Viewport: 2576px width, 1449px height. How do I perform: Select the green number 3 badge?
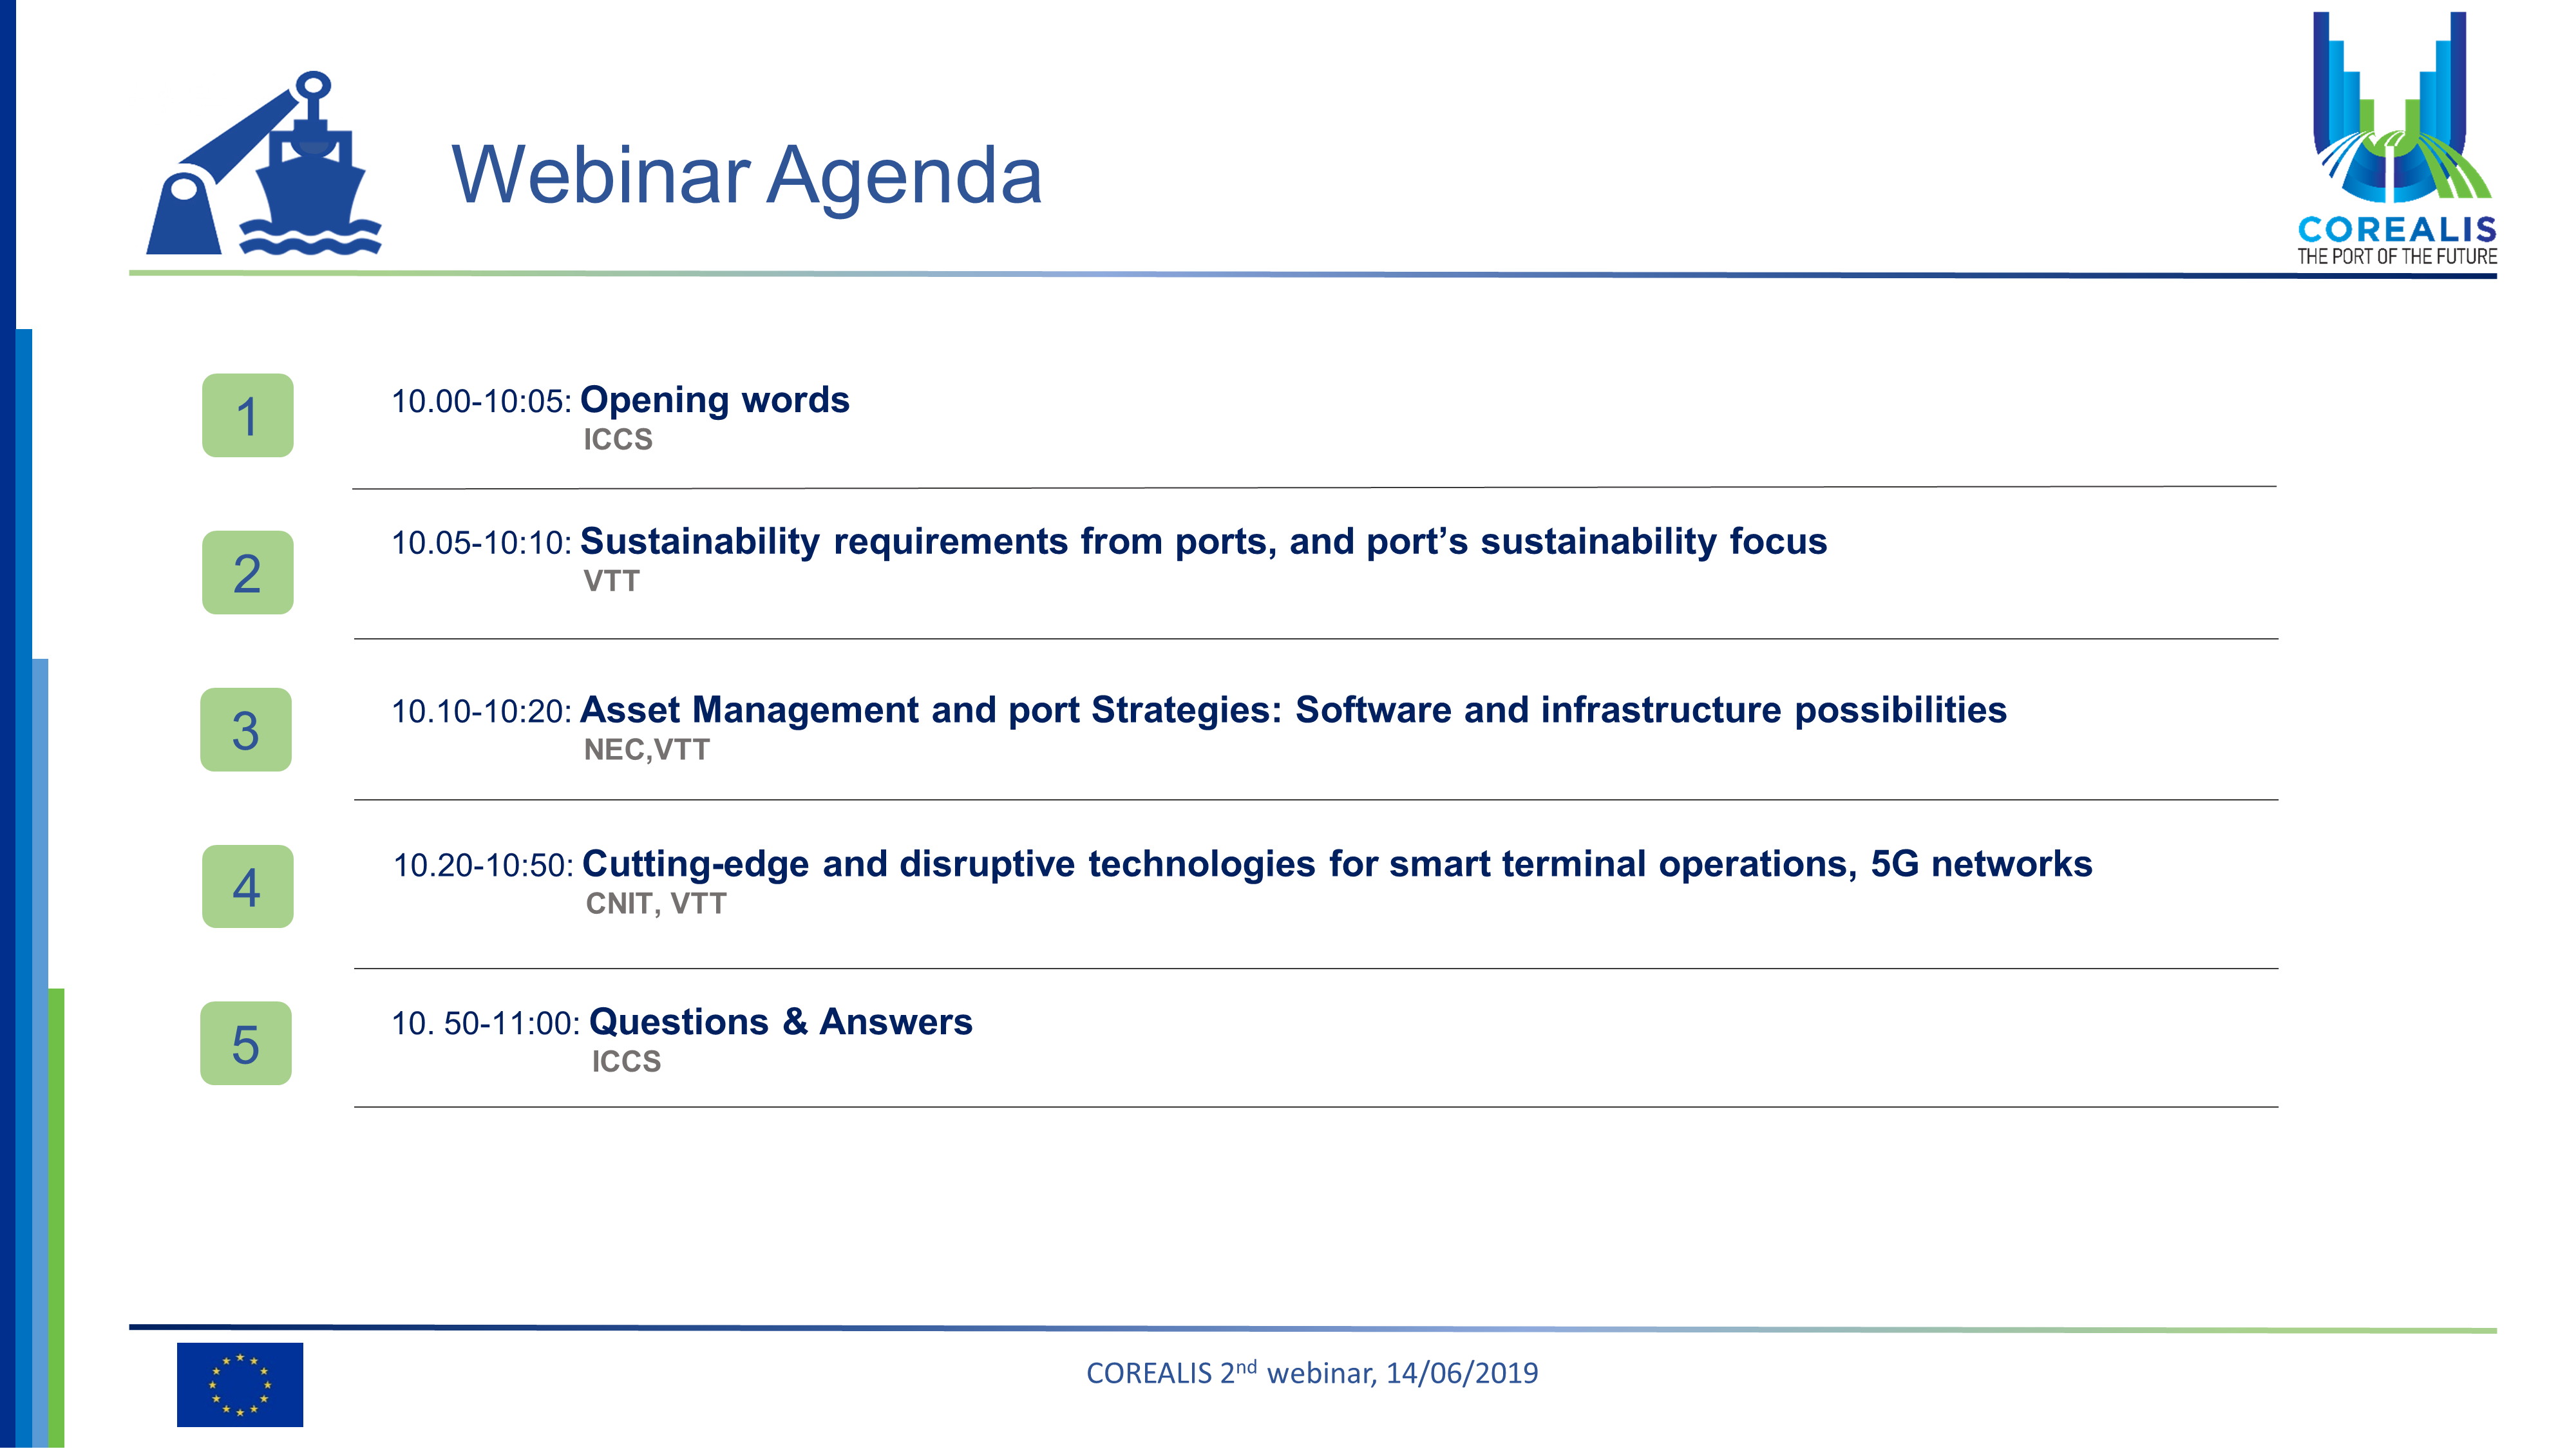[x=246, y=730]
